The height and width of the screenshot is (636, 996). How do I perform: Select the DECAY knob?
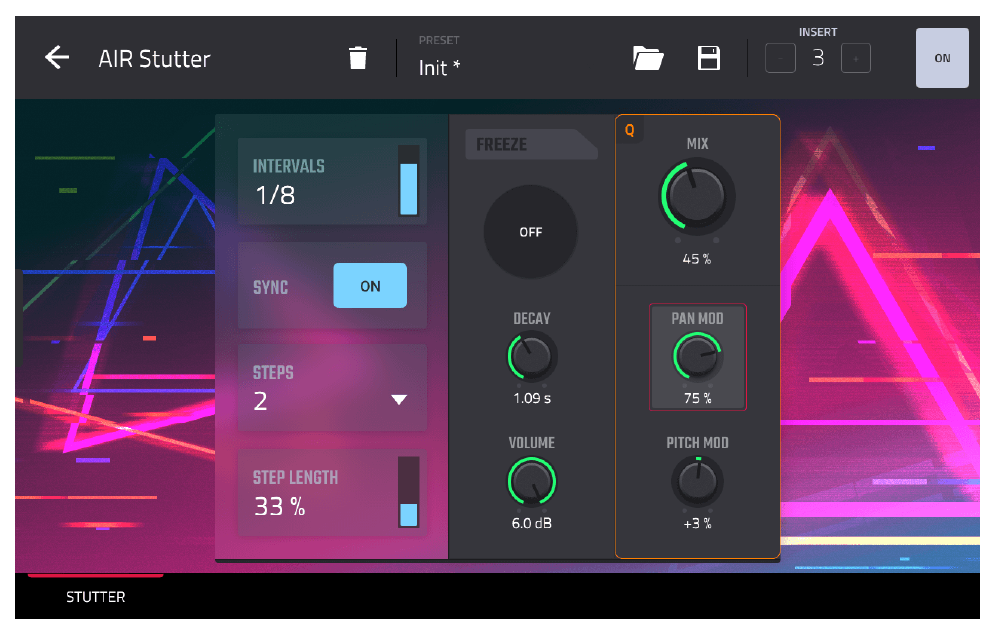(532, 357)
